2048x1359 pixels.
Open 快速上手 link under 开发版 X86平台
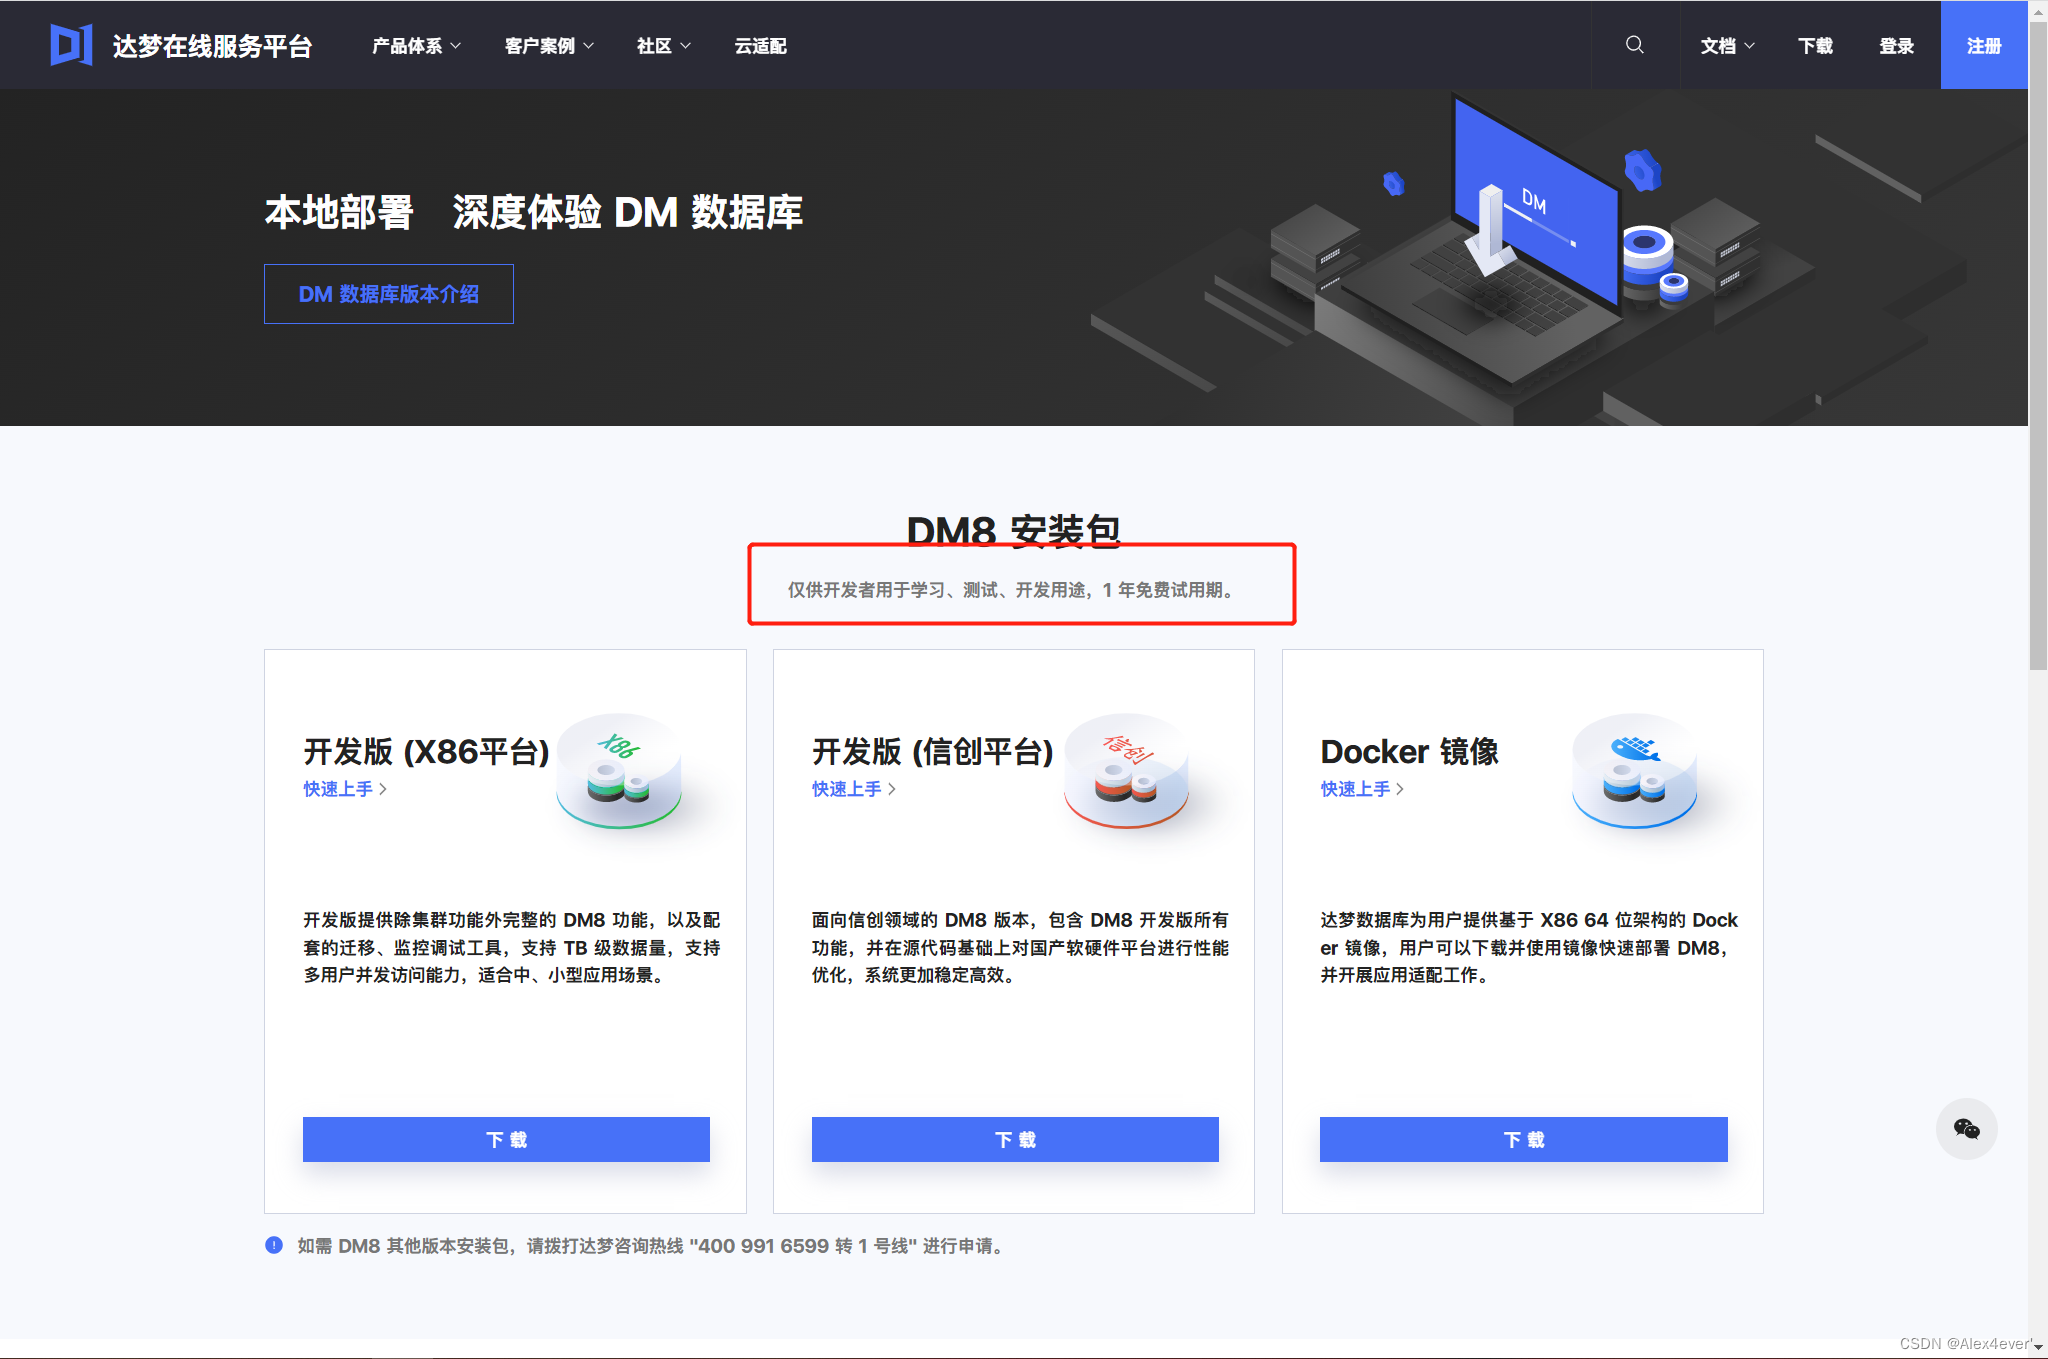(341, 789)
